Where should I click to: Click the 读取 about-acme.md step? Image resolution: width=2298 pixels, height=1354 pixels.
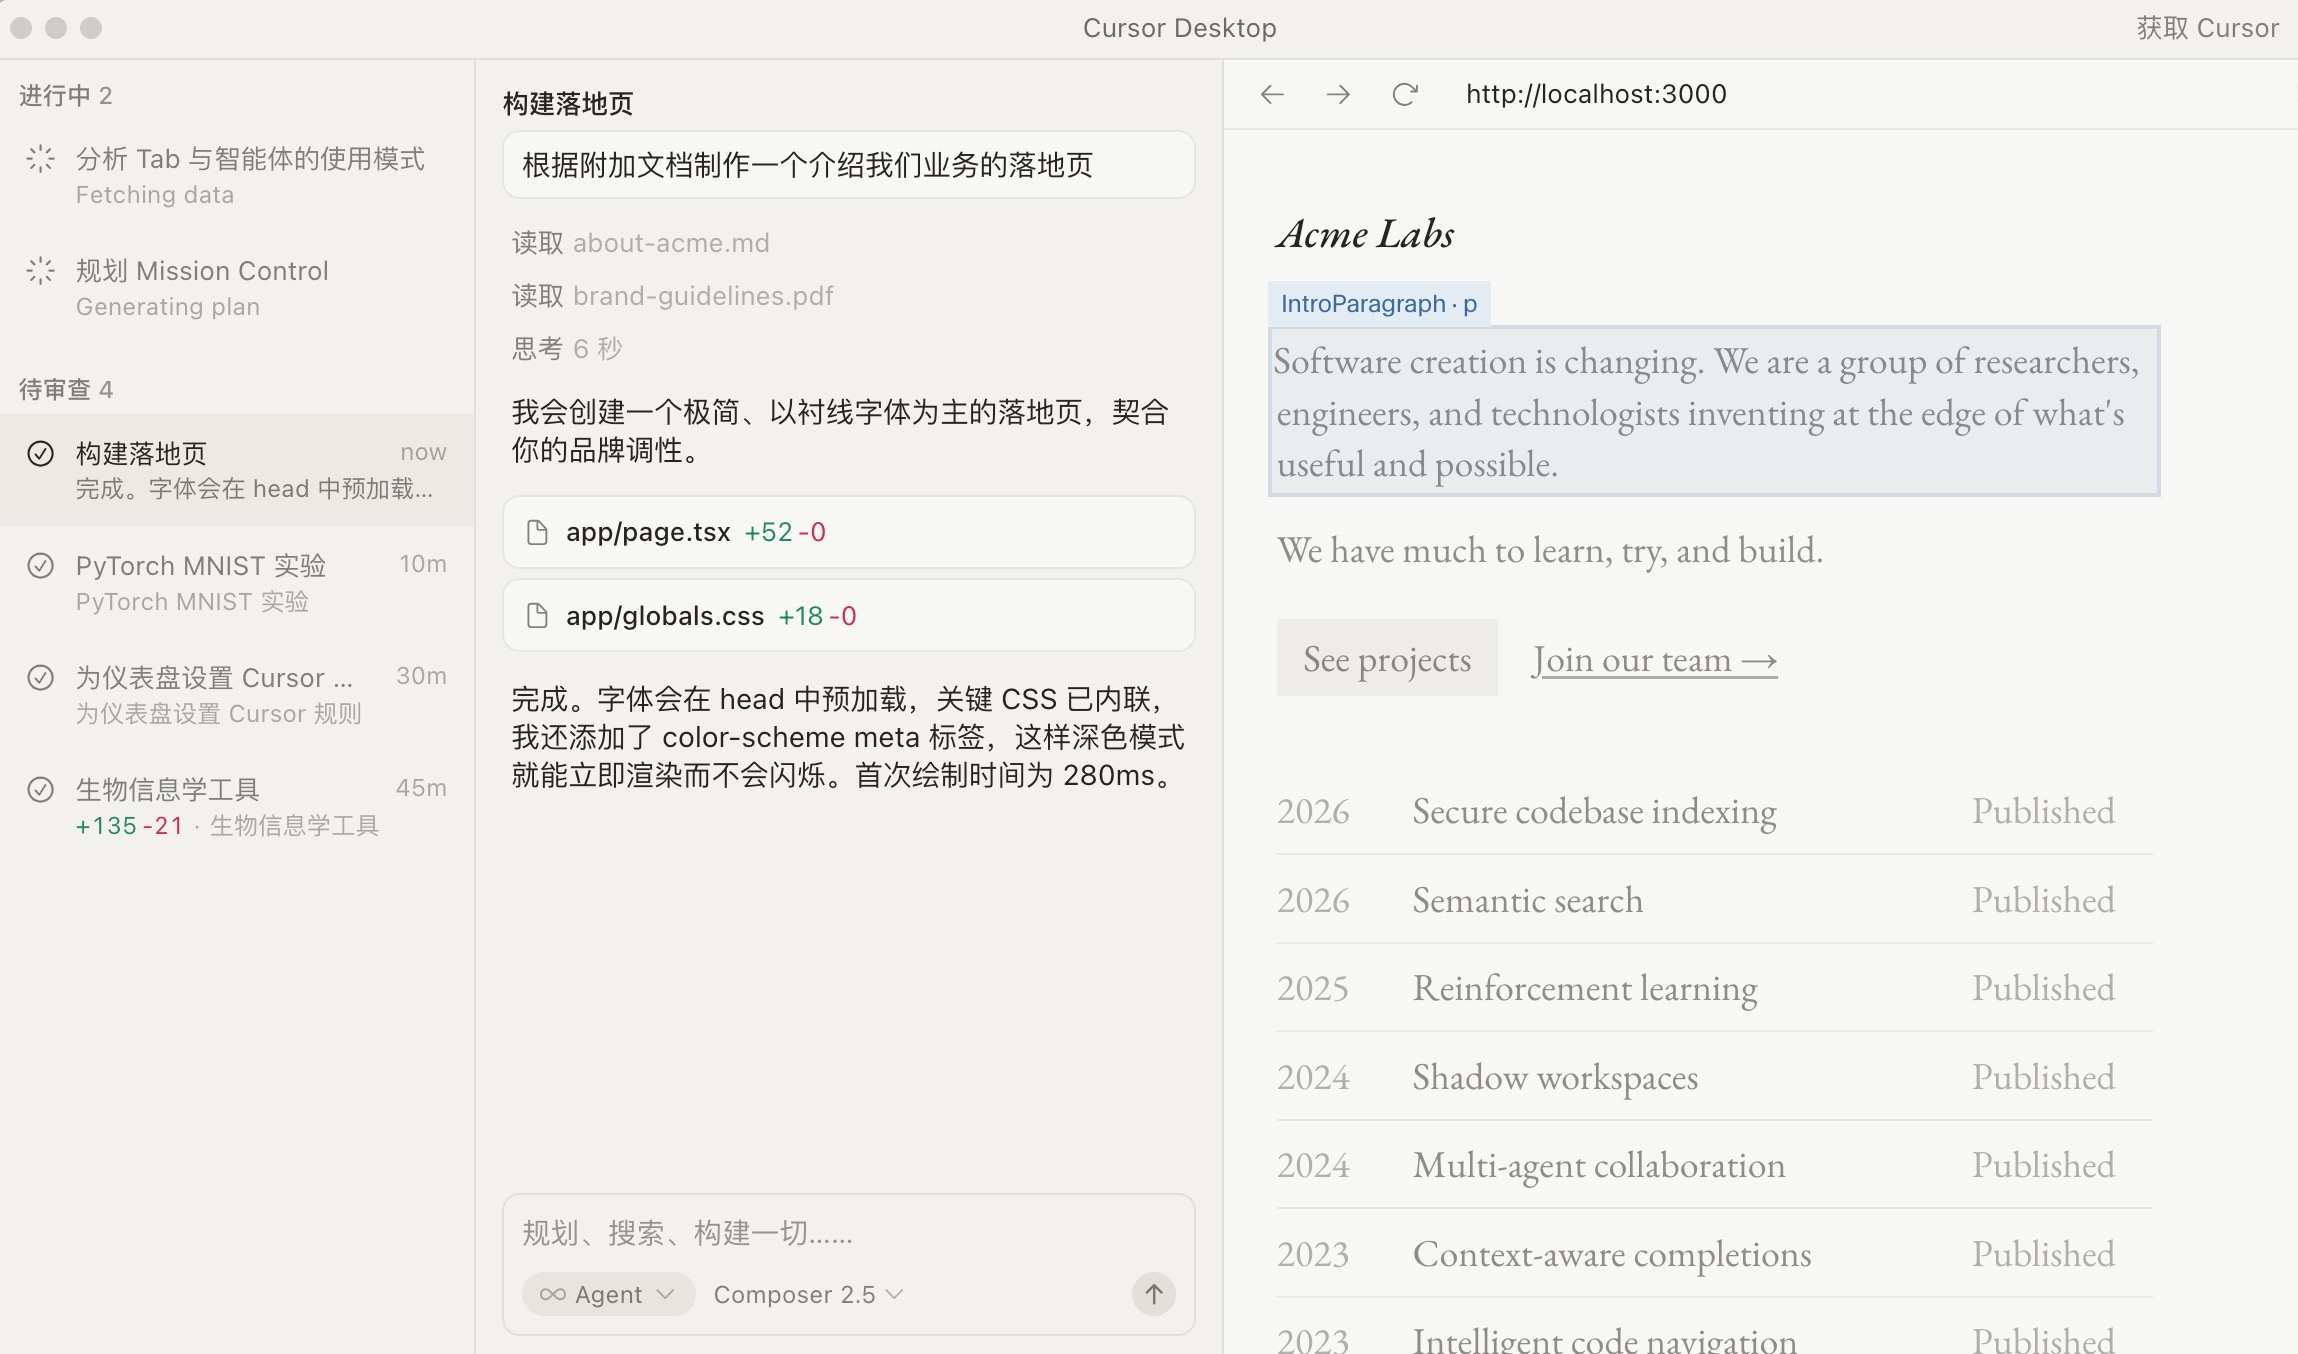[641, 243]
